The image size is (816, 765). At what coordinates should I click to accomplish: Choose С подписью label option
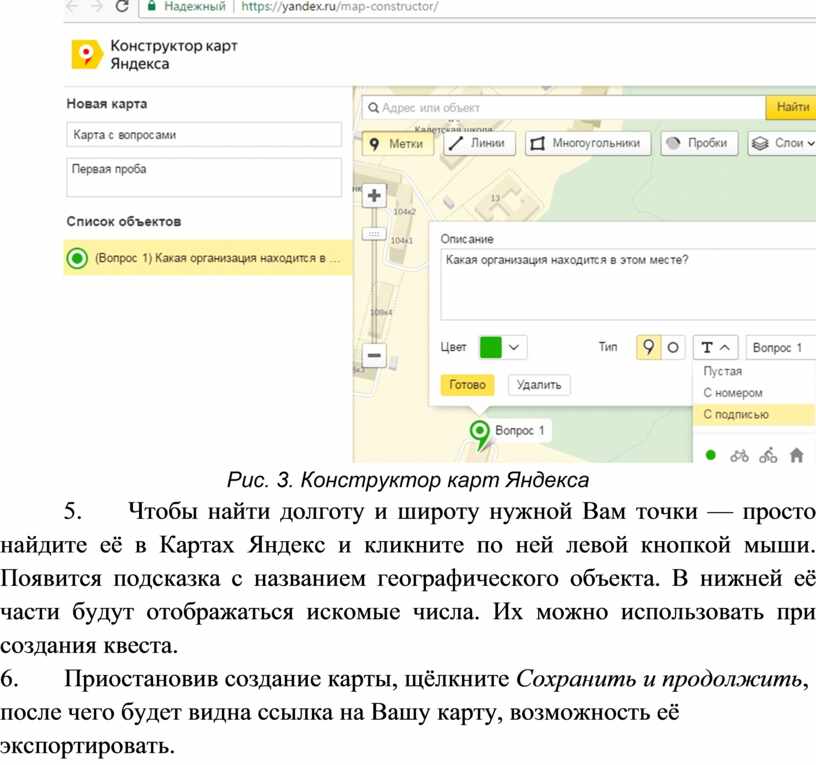coord(754,415)
